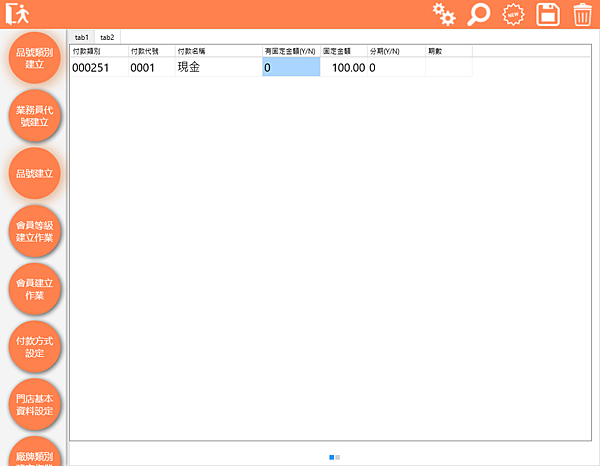The height and width of the screenshot is (466, 600).
Task: Open 廠牌類別 sidebar button at the bottom
Action: pyautogui.click(x=34, y=451)
